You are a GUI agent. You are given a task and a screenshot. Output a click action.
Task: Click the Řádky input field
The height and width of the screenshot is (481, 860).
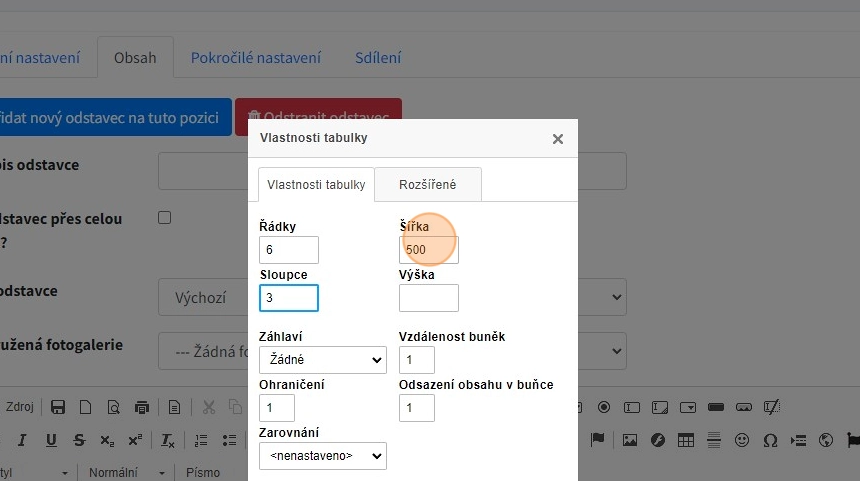pyautogui.click(x=288, y=250)
